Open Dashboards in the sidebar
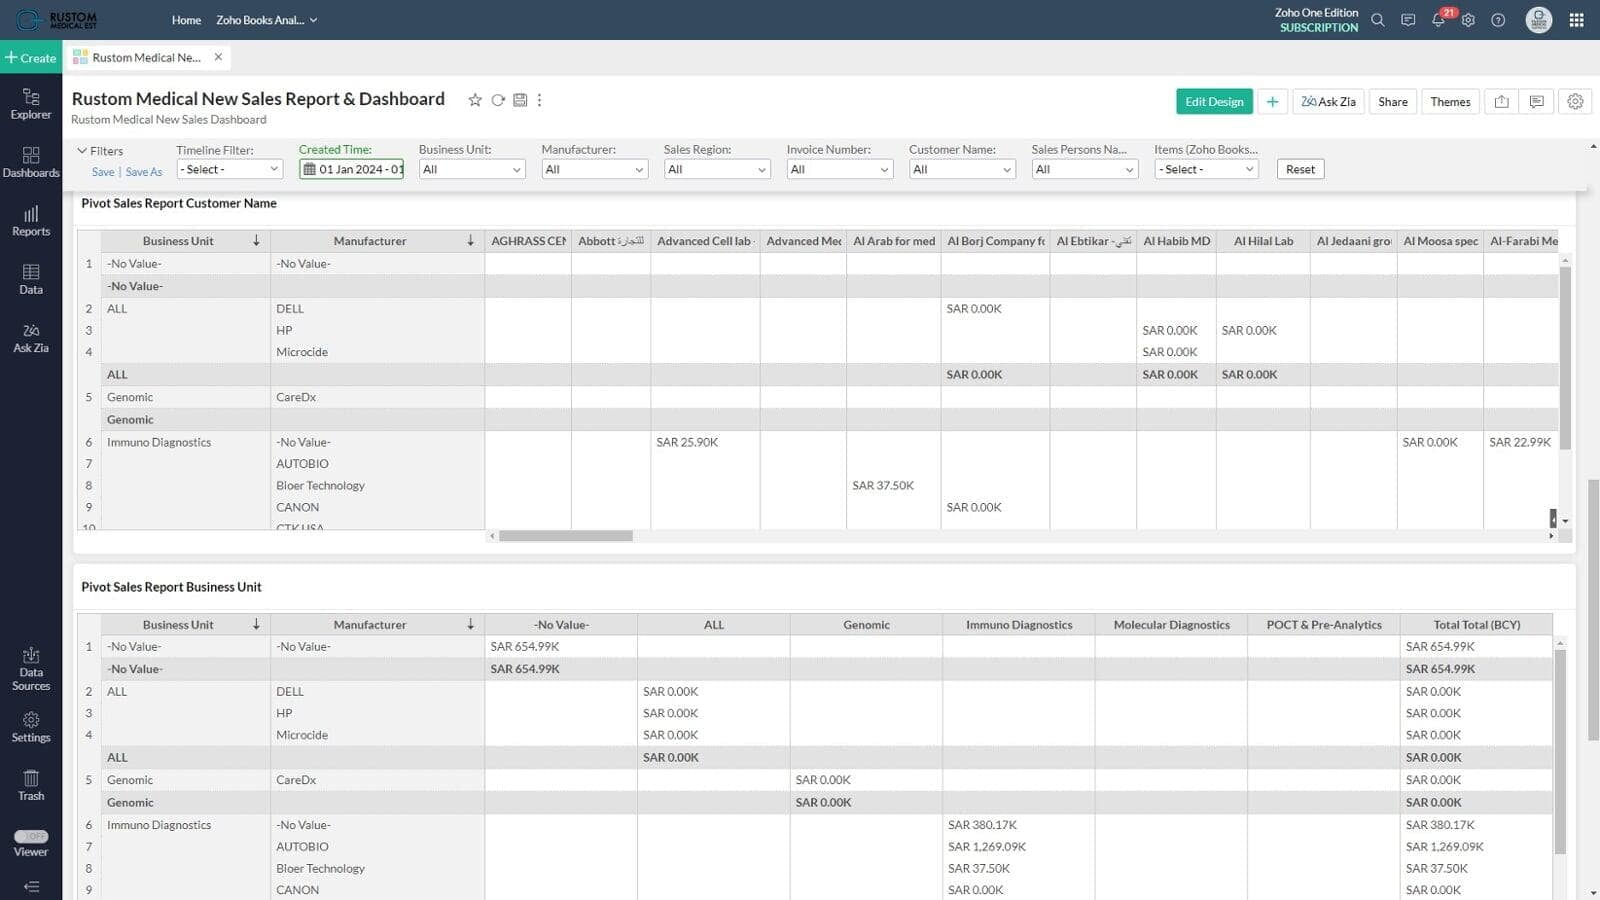Image resolution: width=1600 pixels, height=900 pixels. 31,162
